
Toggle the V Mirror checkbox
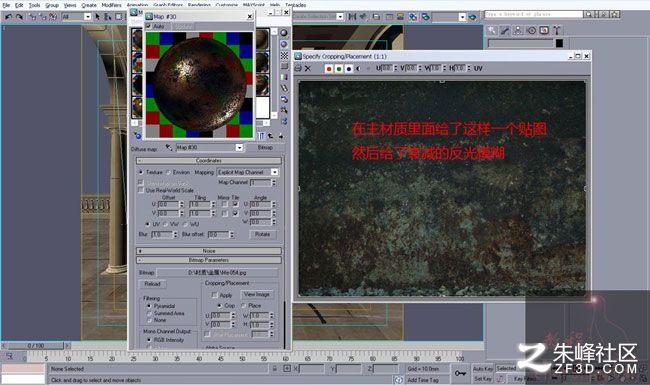pos(224,213)
